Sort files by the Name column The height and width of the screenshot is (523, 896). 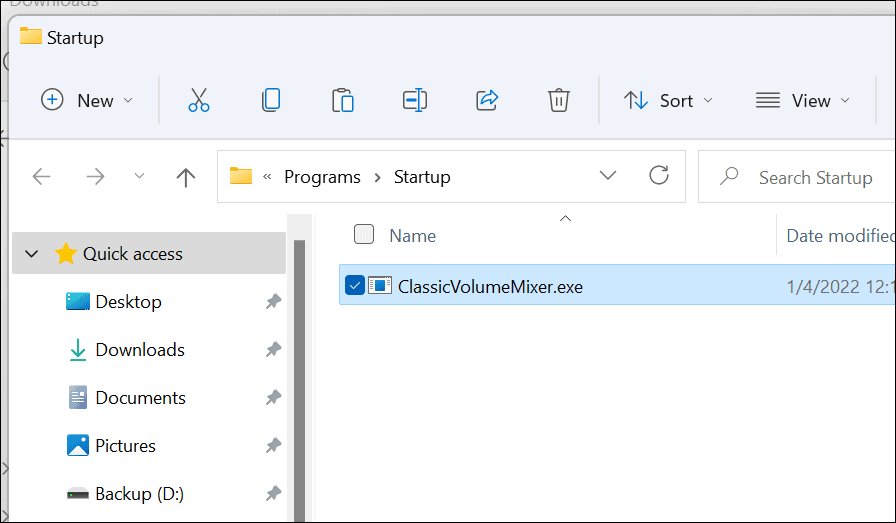413,236
